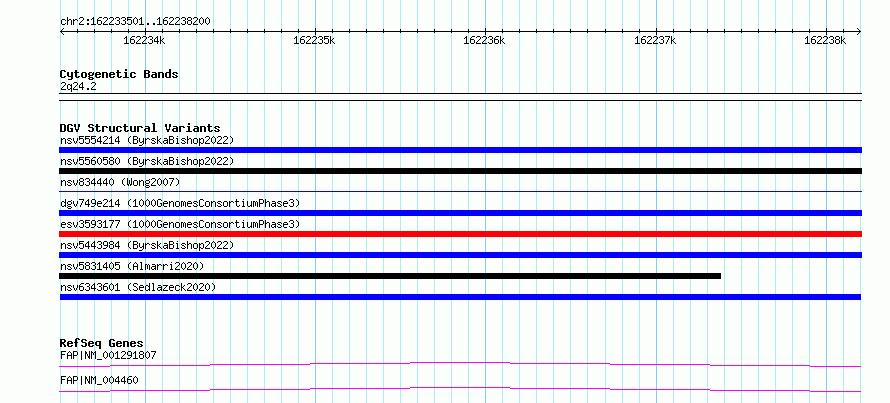Screen dimensions: 890x403
Task: Open the RefSeq Genes track title
Action: (x=102, y=343)
